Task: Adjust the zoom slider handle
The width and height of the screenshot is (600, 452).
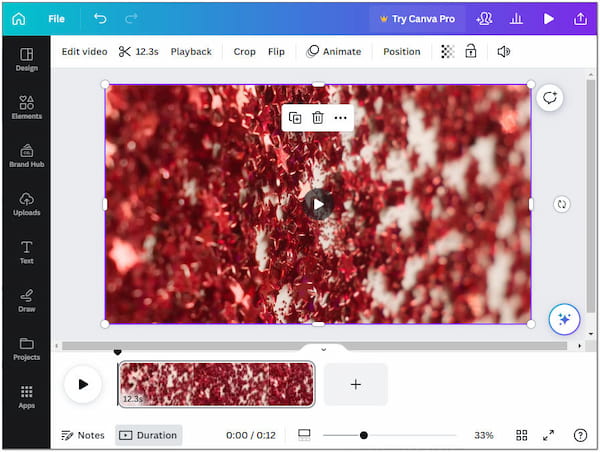Action: 364,435
